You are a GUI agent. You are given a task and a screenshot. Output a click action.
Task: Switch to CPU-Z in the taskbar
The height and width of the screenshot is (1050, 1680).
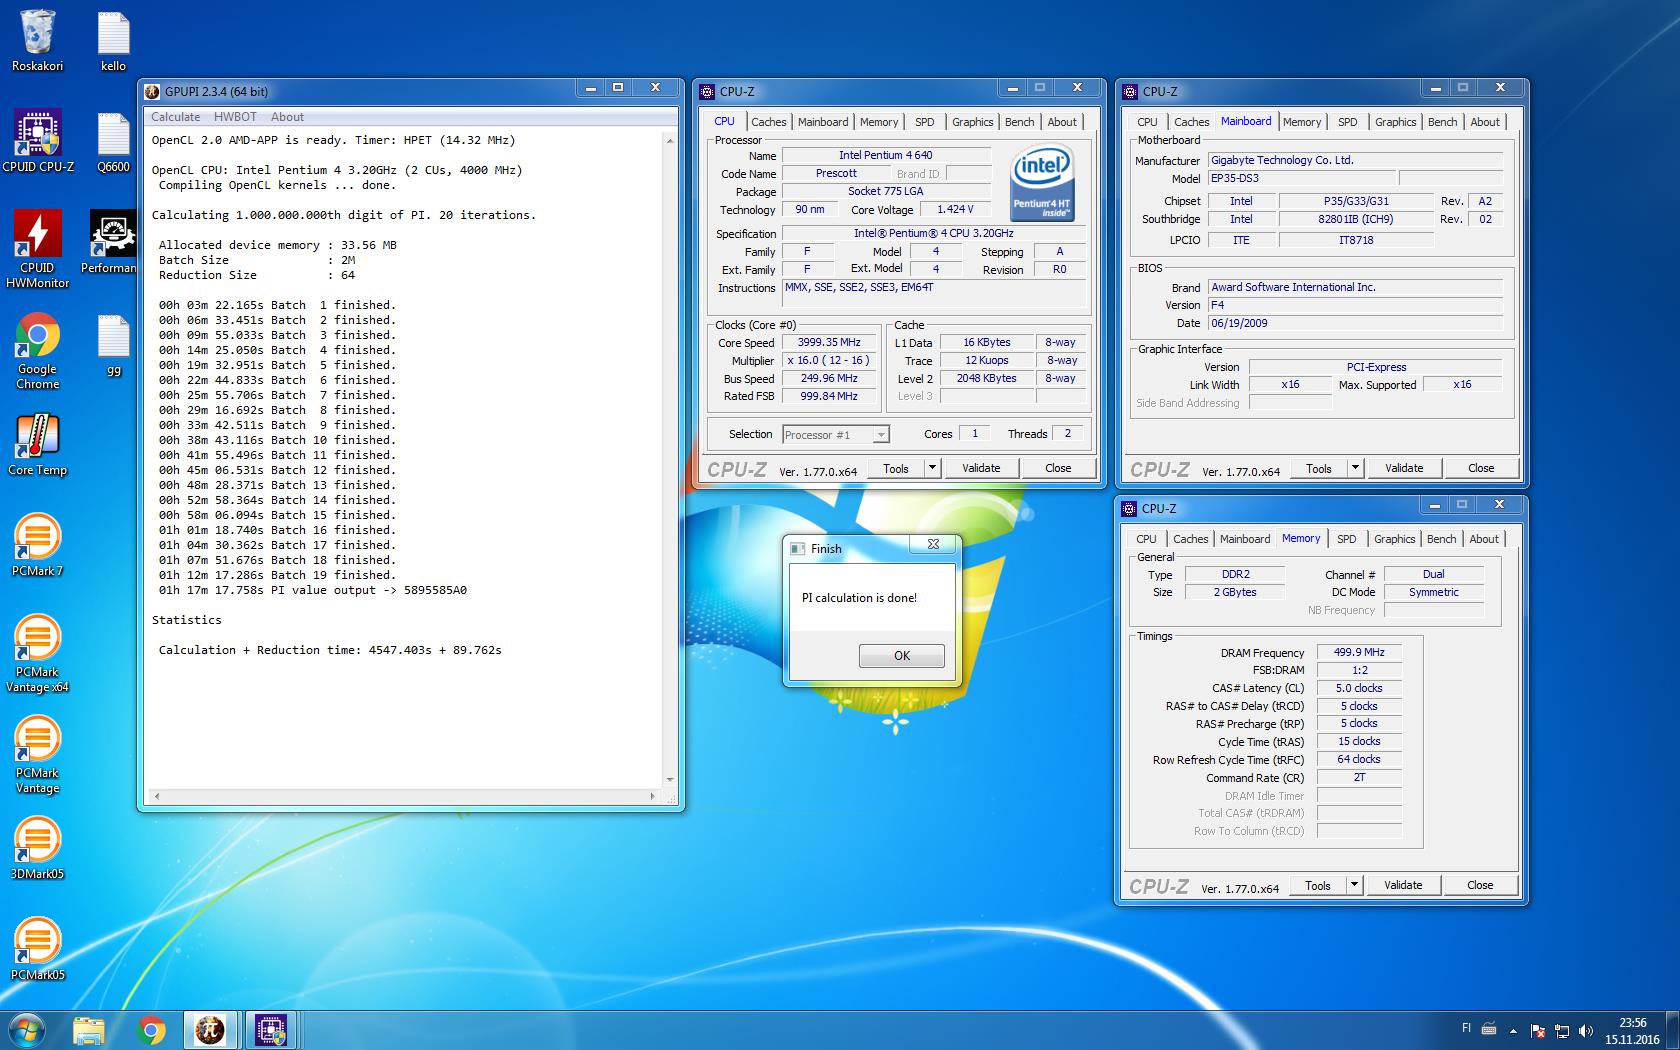(x=271, y=1030)
